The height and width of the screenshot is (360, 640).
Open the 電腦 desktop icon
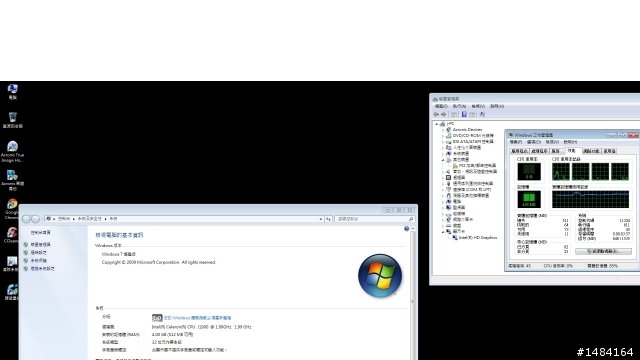pos(12,91)
